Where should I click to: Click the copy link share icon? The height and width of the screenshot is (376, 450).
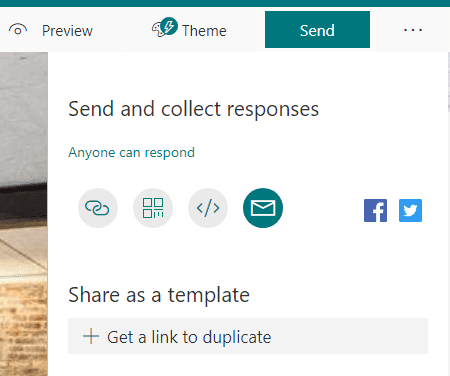(x=98, y=208)
